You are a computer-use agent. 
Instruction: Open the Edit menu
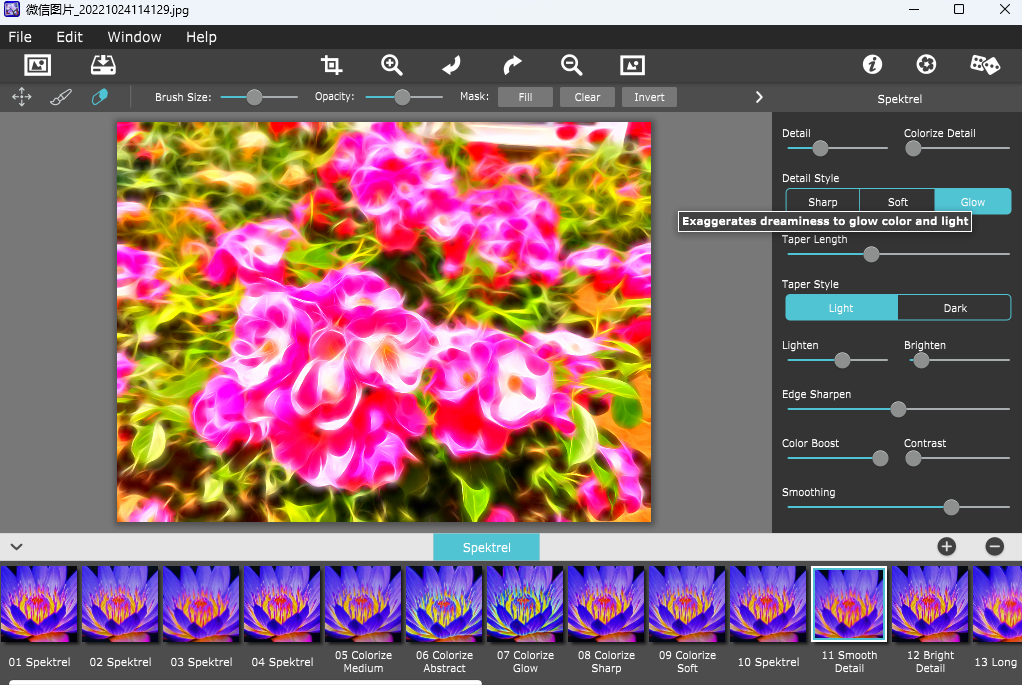pyautogui.click(x=69, y=37)
